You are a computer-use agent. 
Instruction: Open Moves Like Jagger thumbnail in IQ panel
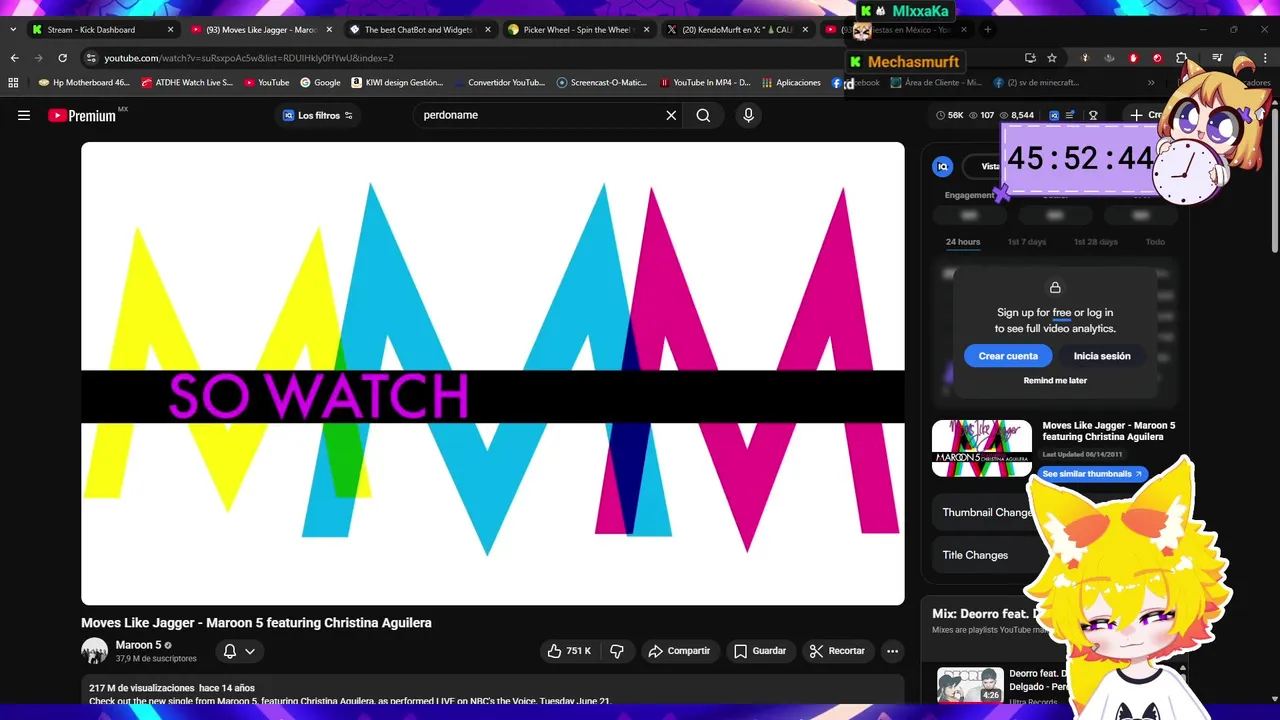(x=982, y=448)
